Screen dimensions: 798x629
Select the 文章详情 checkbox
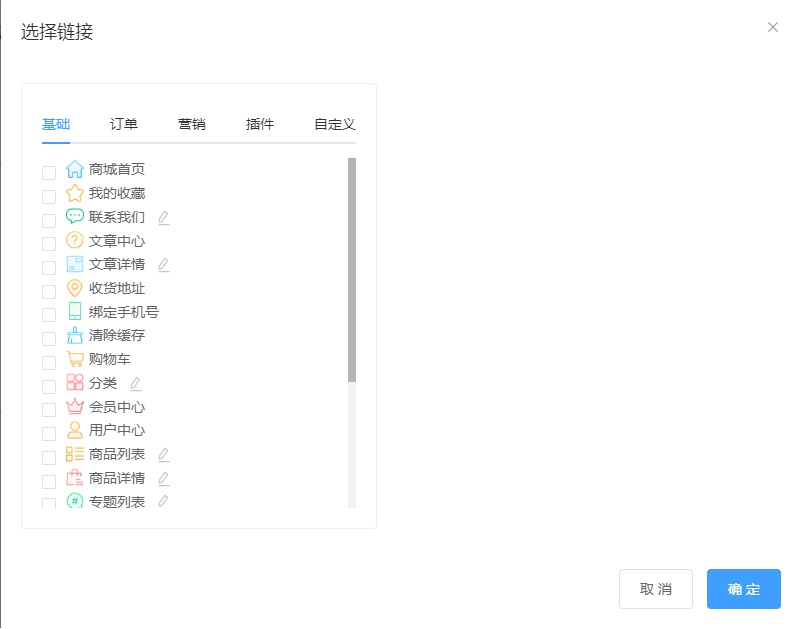click(49, 268)
